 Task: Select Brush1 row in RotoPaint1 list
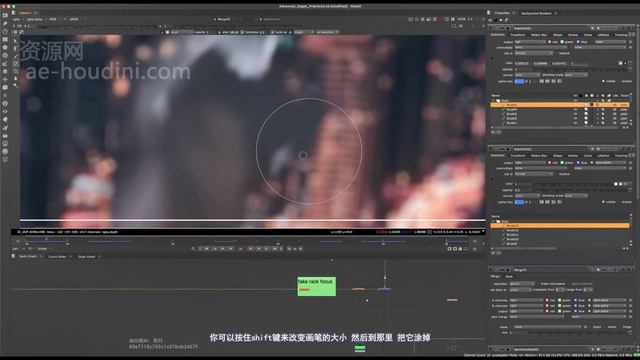560,122
